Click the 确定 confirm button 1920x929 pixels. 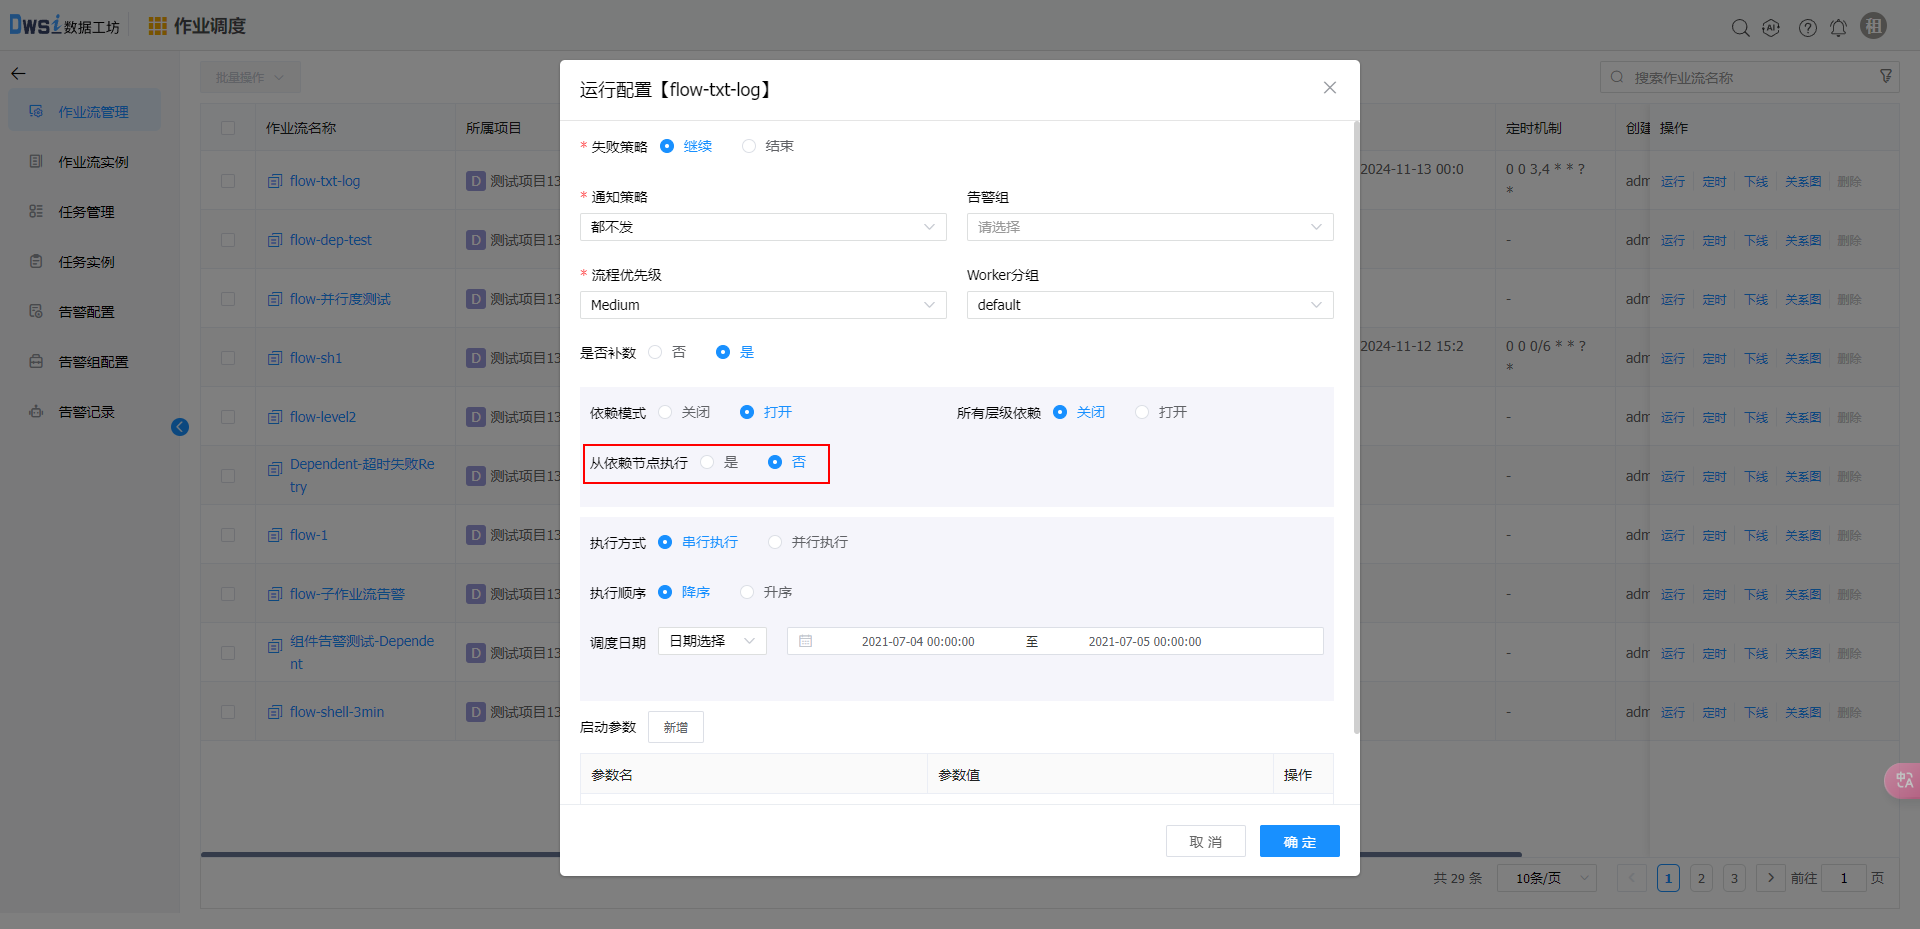pyautogui.click(x=1299, y=842)
